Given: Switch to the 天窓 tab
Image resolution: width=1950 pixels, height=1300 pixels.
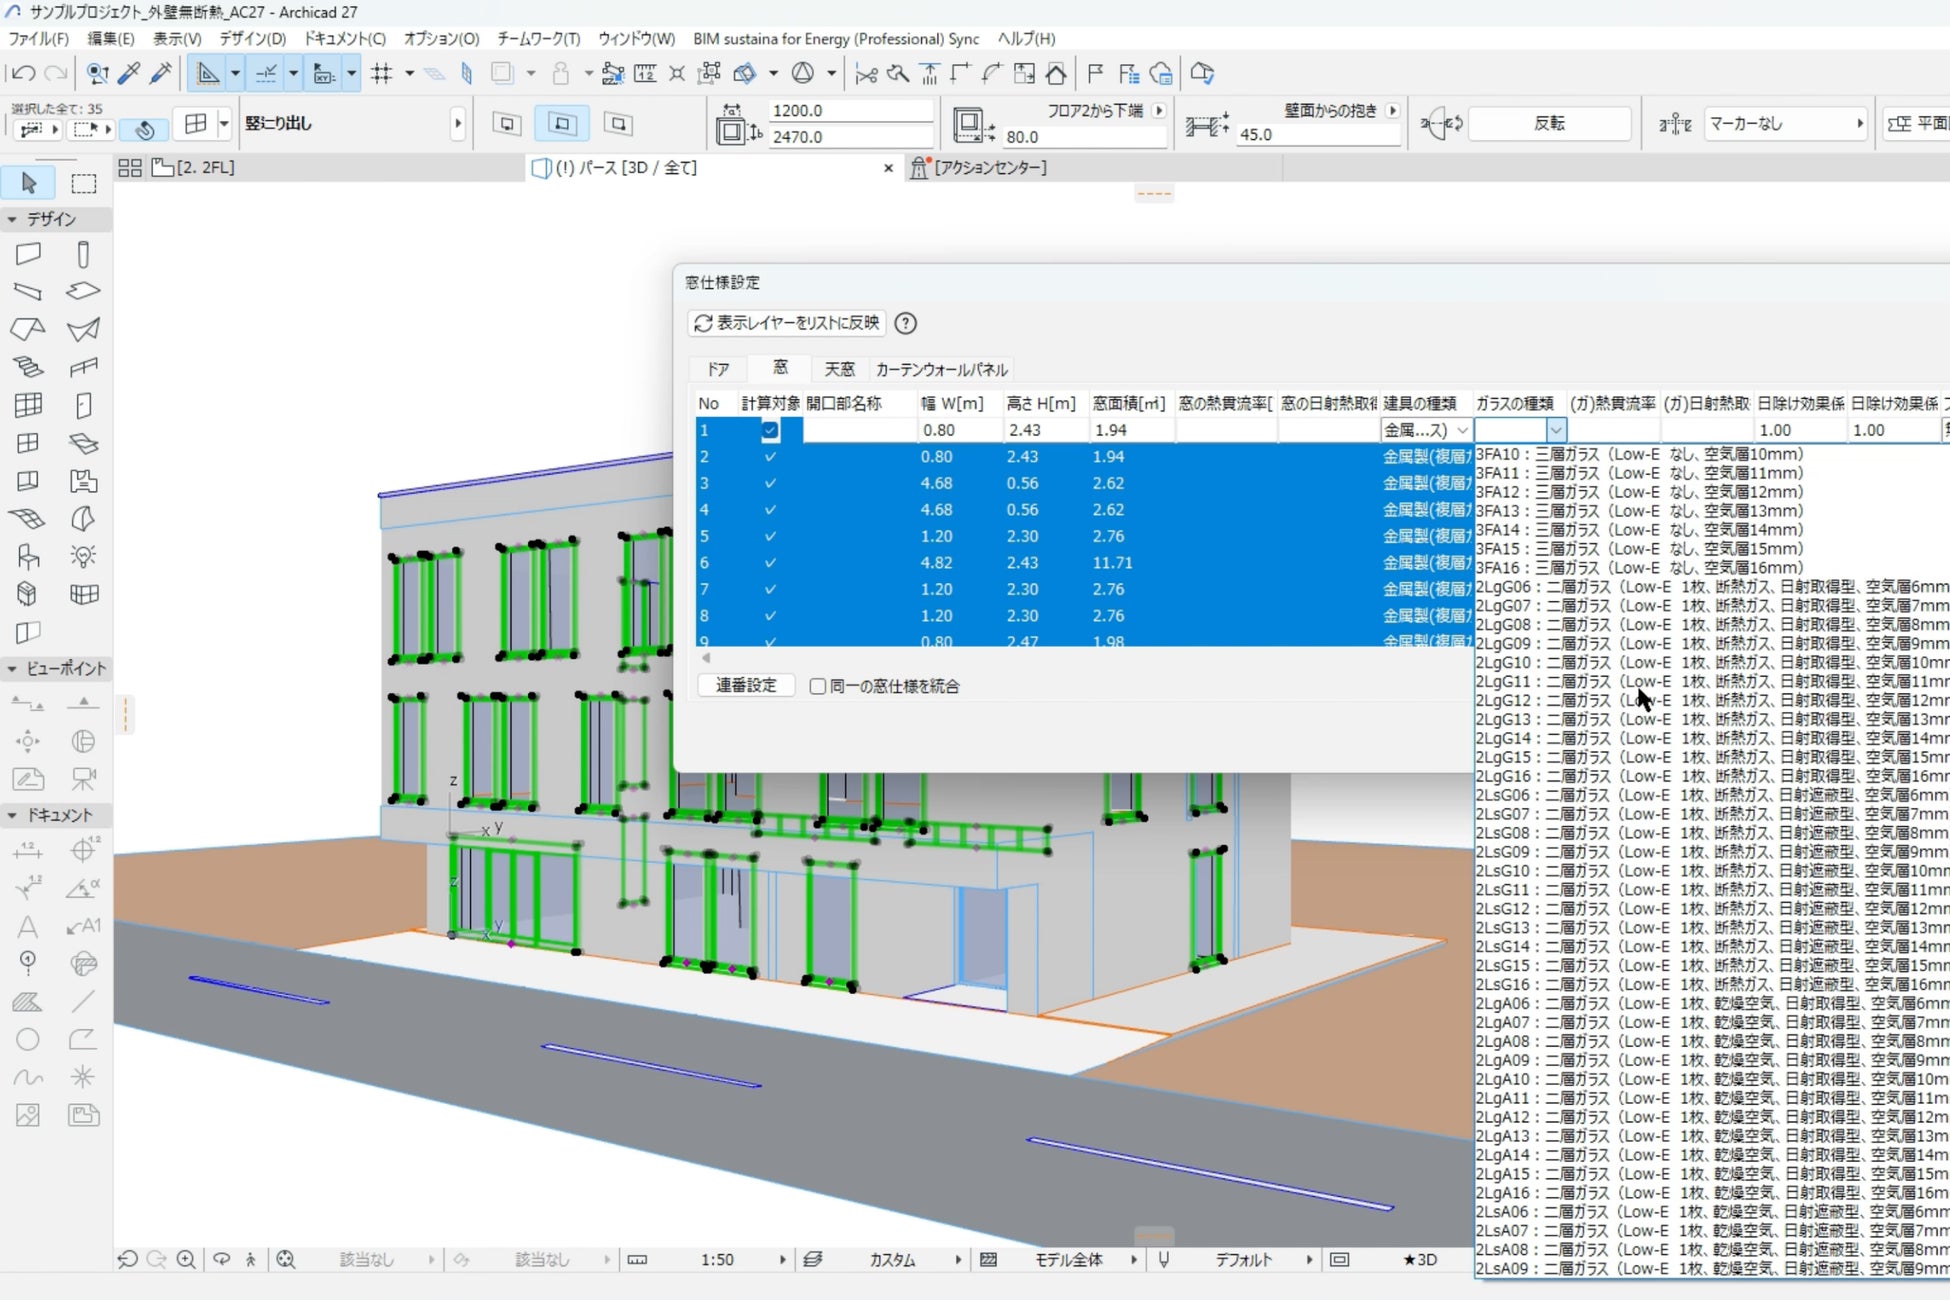Looking at the screenshot, I should (x=839, y=369).
